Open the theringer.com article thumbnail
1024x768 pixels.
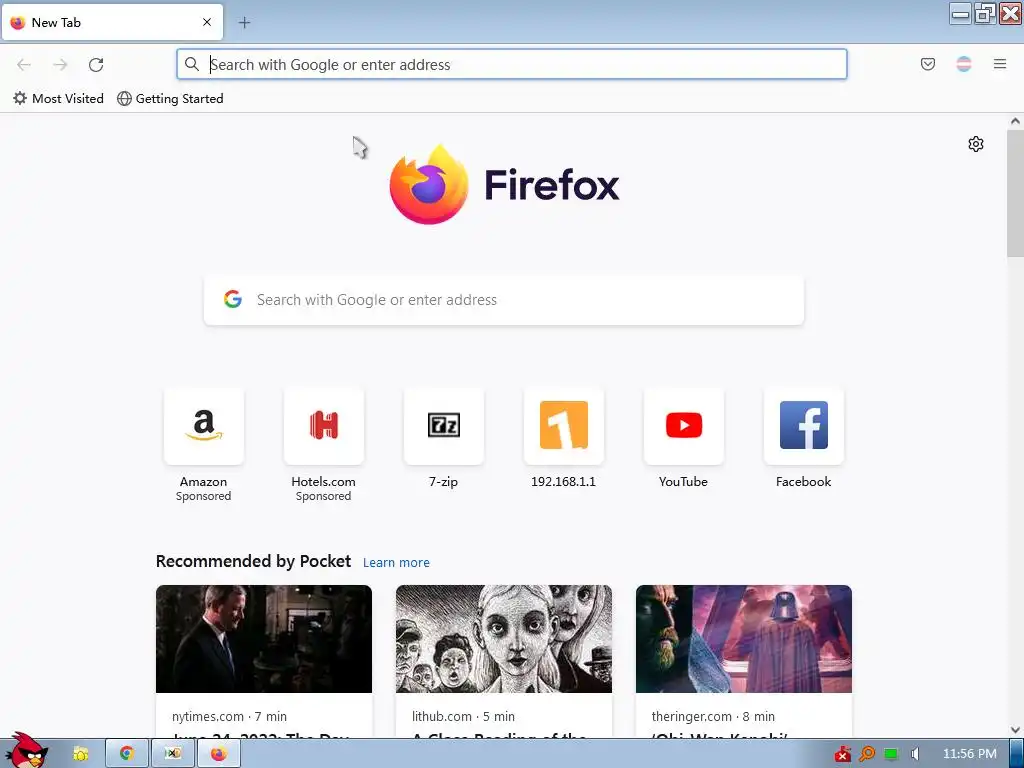point(744,639)
